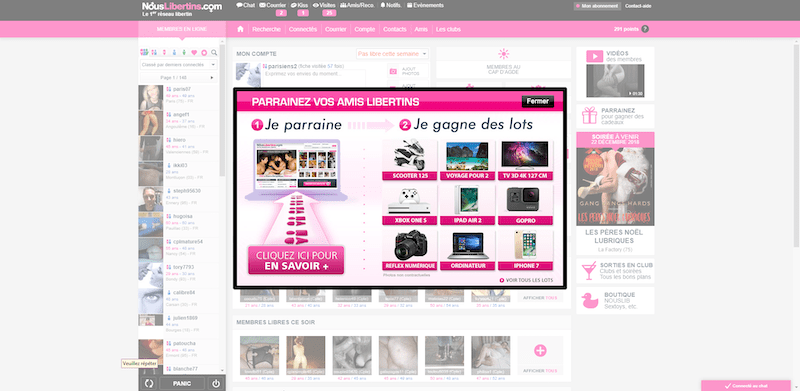Open the Notifs bell in top bar
800x391 pixels.
[391, 6]
